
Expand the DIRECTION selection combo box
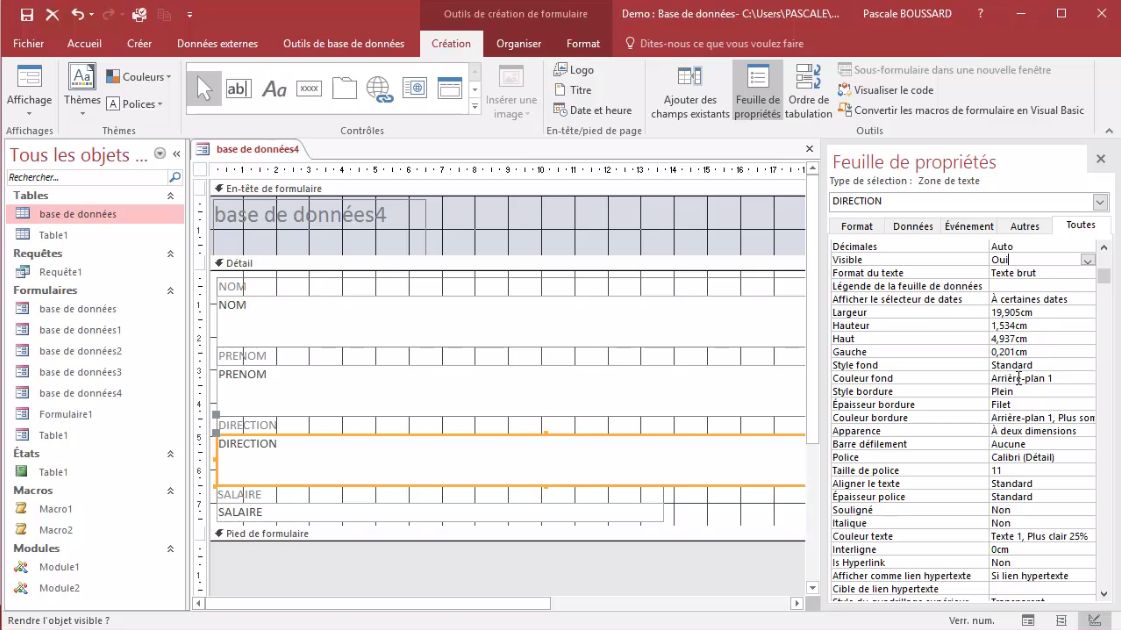pyautogui.click(x=1100, y=202)
